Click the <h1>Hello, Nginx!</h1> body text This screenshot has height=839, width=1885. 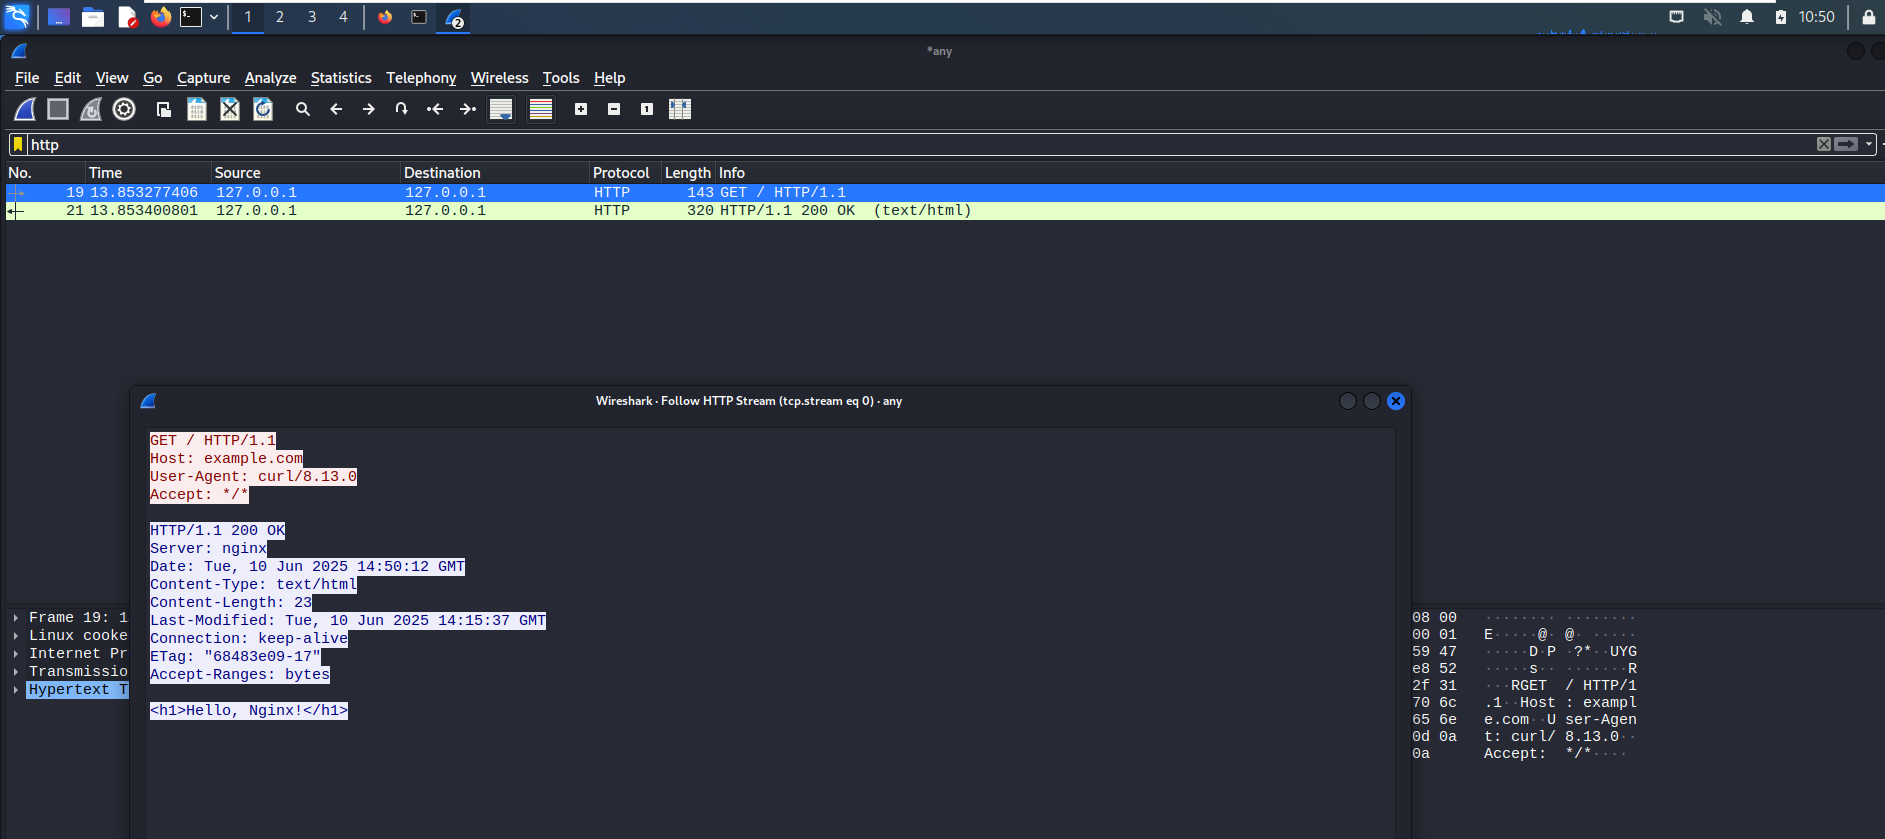pyautogui.click(x=249, y=711)
